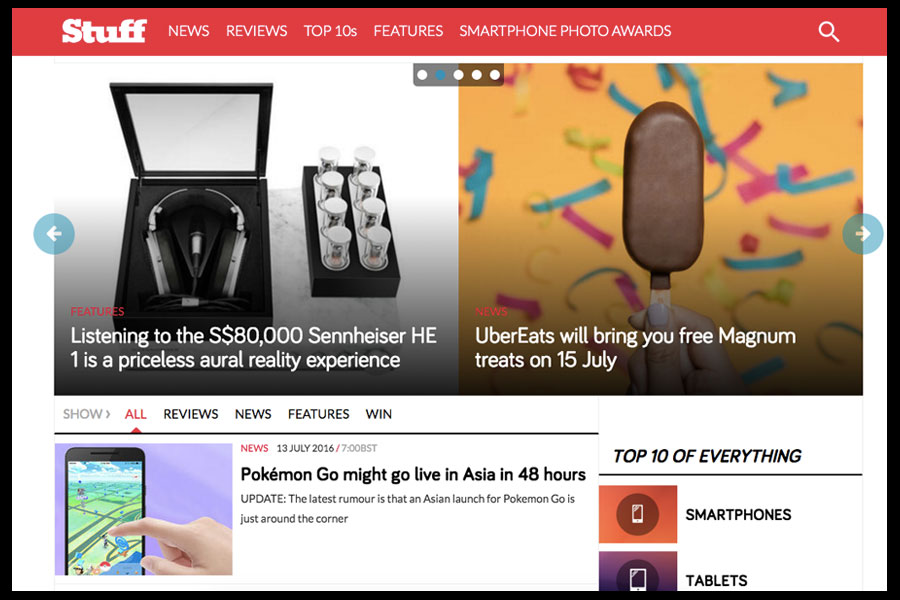Screen dimensions: 900x600
Task: Open SMARTPHONE PHOTO AWARDS menu item
Action: [x=565, y=31]
